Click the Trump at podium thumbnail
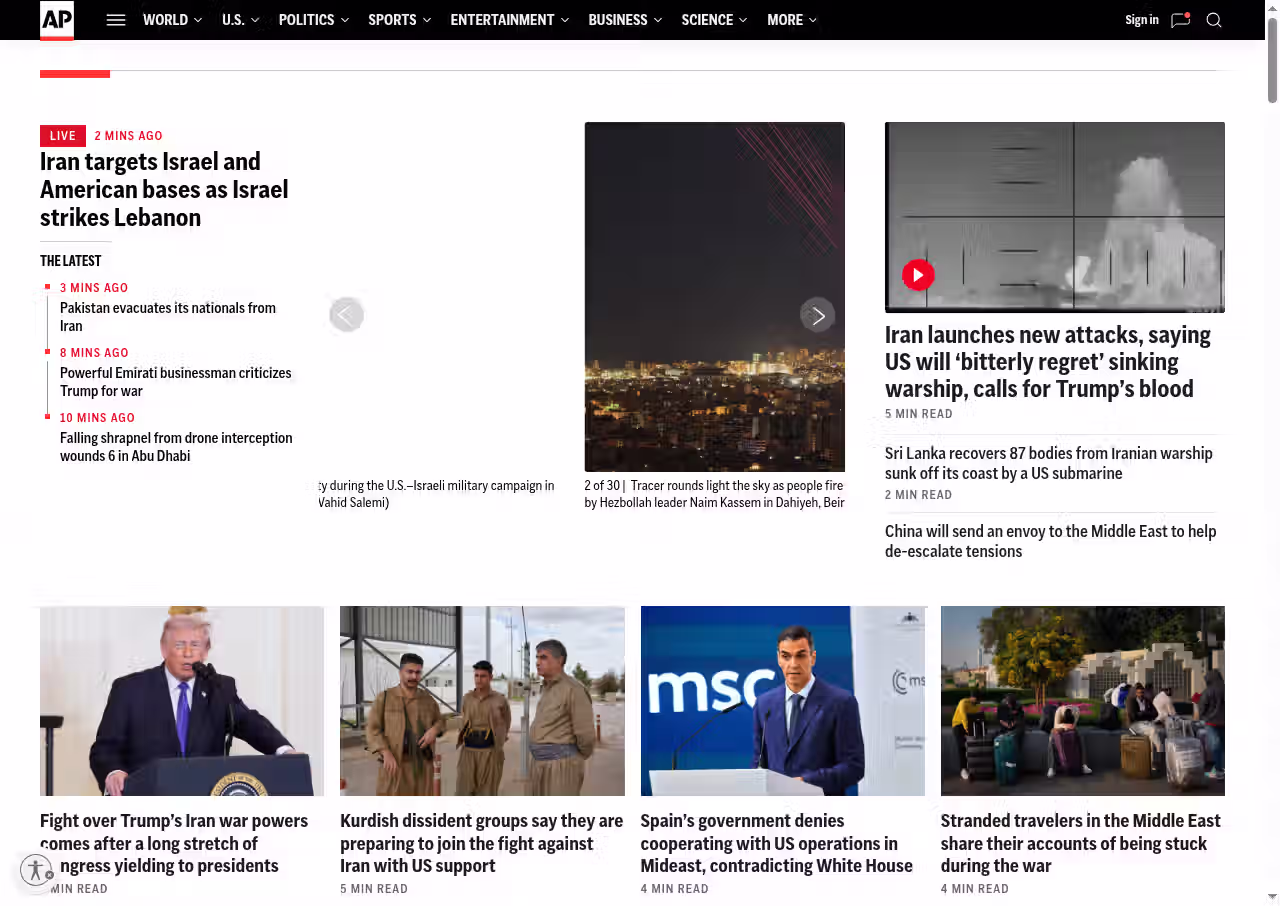 (x=182, y=700)
